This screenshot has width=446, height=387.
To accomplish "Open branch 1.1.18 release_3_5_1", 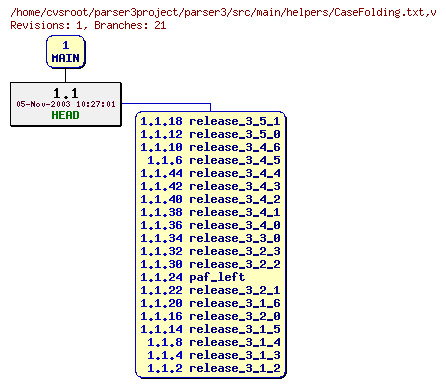I will click(x=210, y=121).
